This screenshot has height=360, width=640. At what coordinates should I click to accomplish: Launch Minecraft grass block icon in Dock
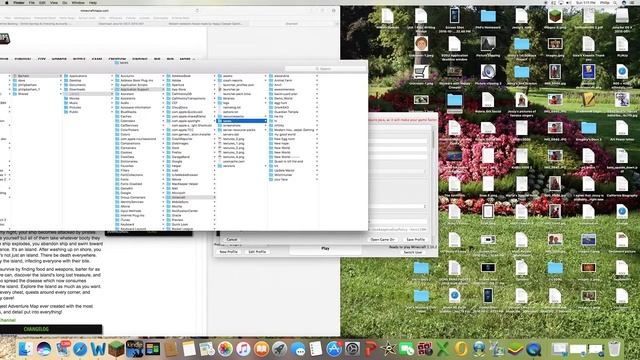pos(116,349)
